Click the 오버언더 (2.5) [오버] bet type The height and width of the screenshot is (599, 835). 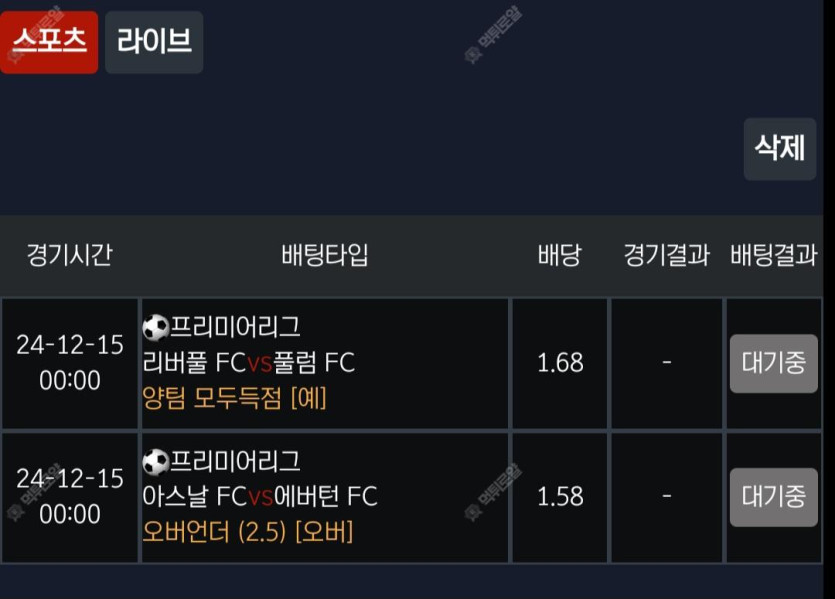tap(248, 532)
